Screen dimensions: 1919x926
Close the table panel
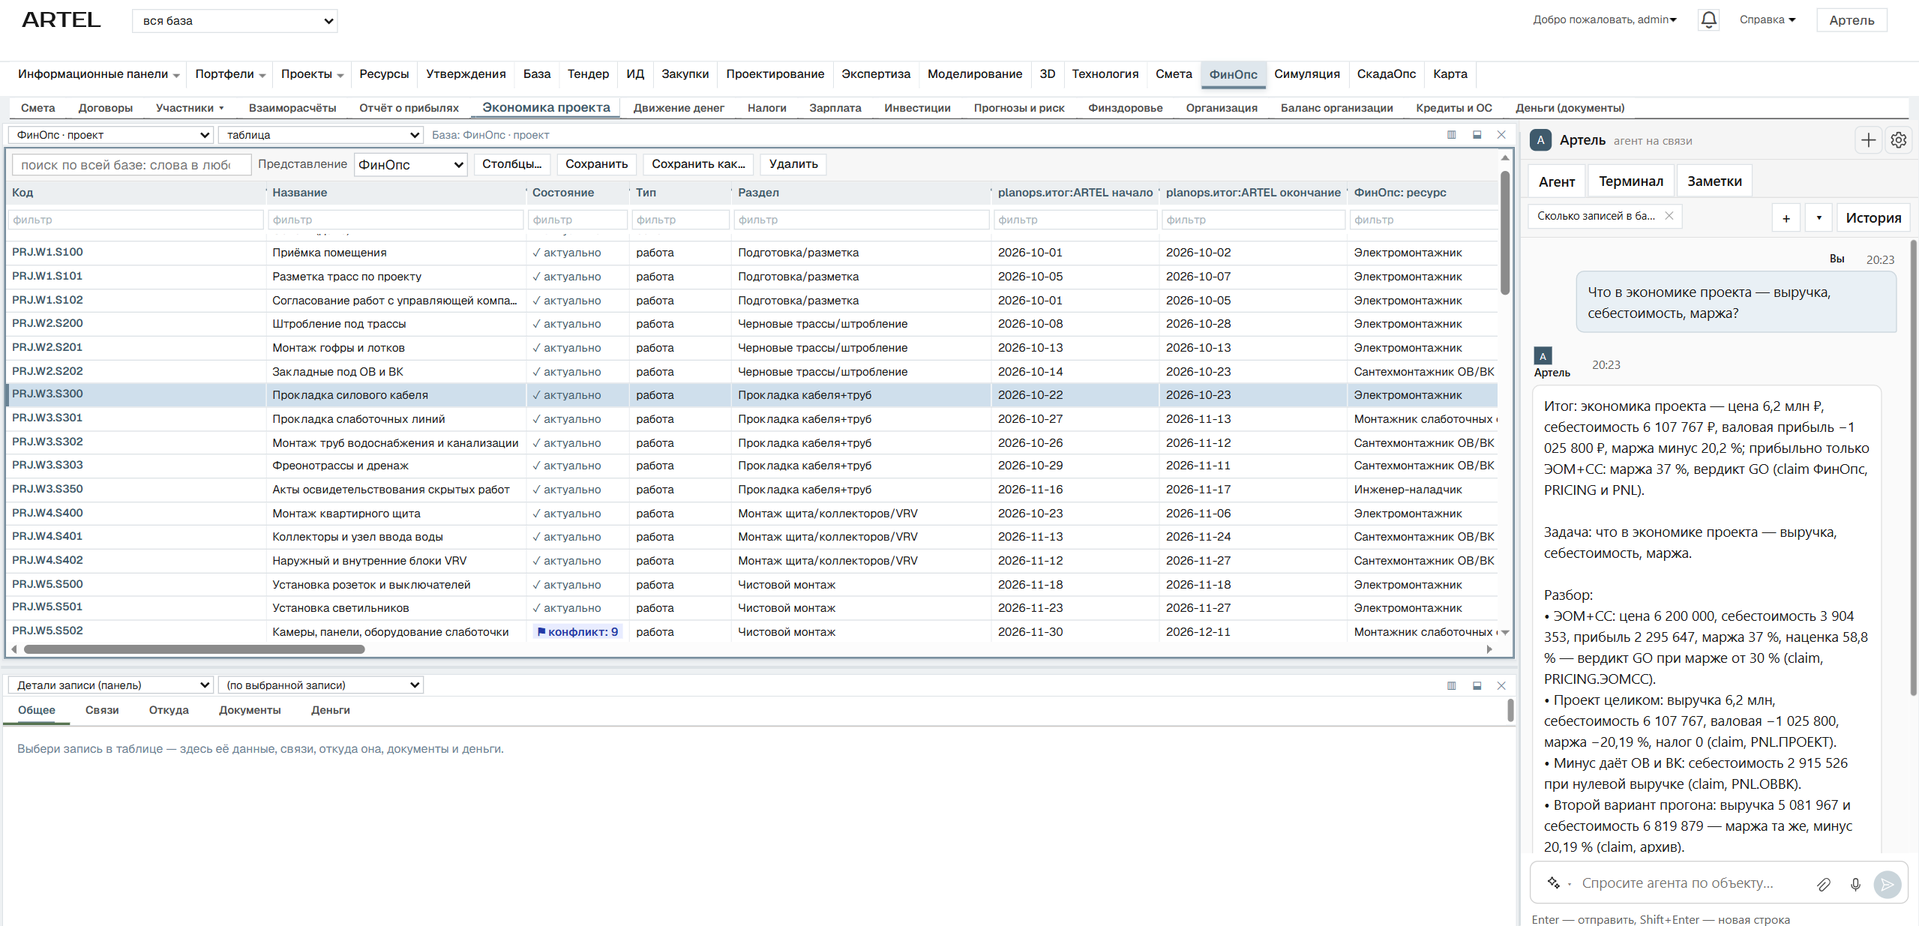pyautogui.click(x=1501, y=135)
